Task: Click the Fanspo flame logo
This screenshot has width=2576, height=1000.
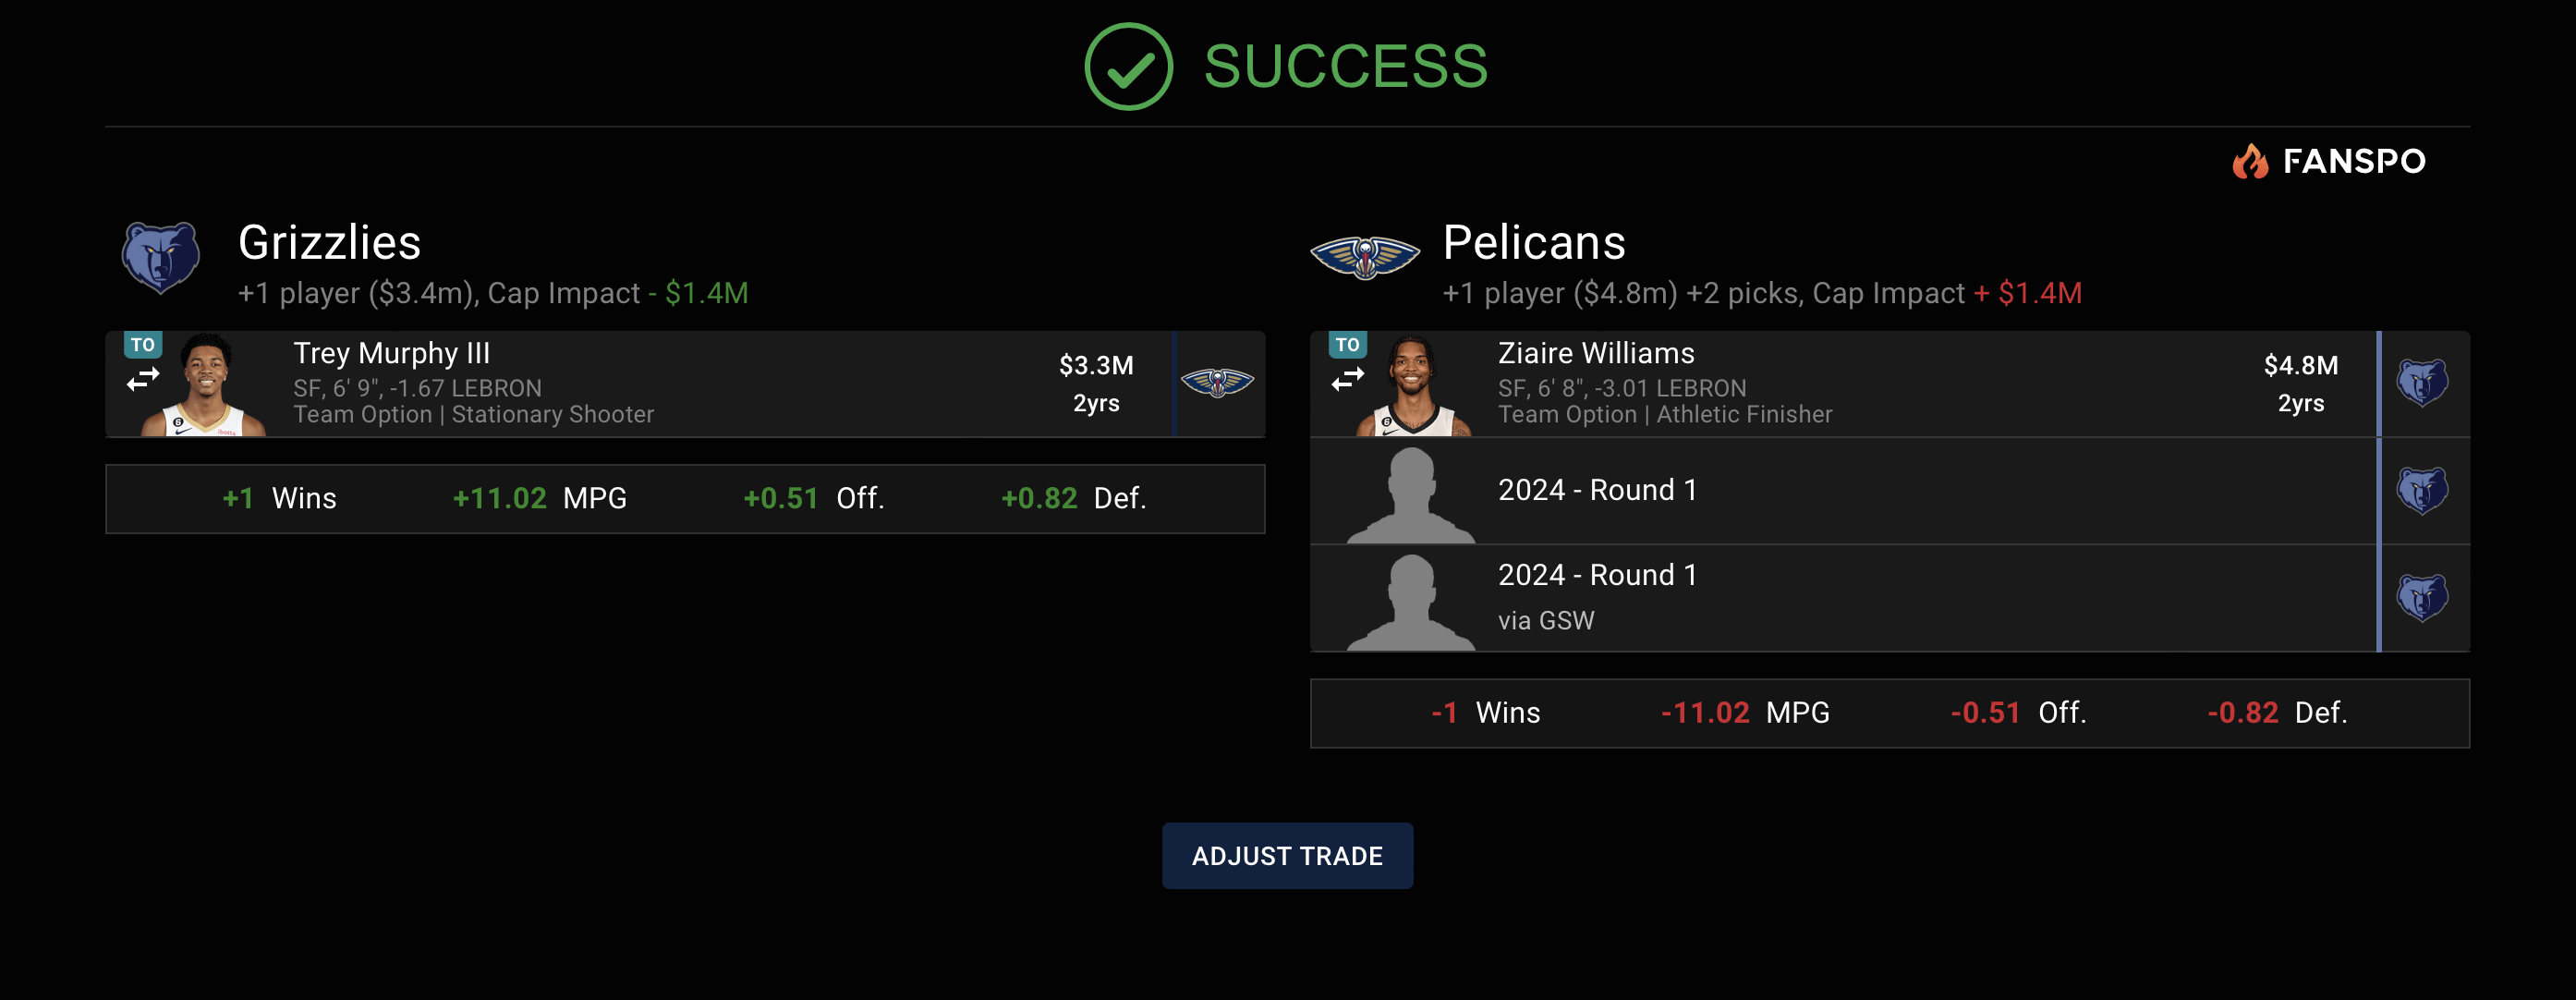Action: click(x=2250, y=161)
